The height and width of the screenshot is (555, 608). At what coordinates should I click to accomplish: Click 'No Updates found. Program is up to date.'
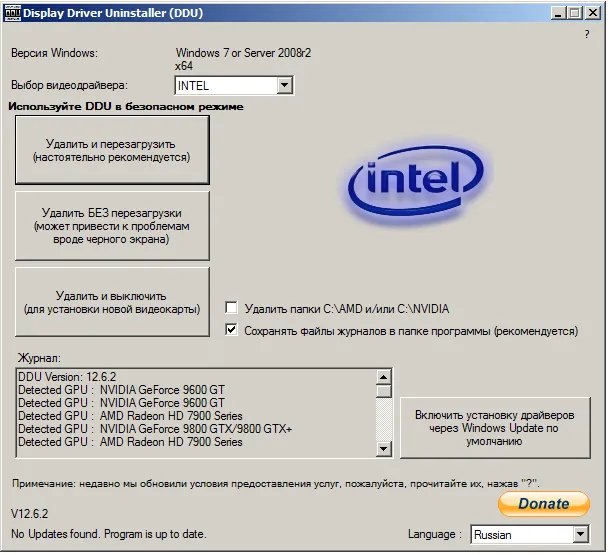click(x=109, y=534)
